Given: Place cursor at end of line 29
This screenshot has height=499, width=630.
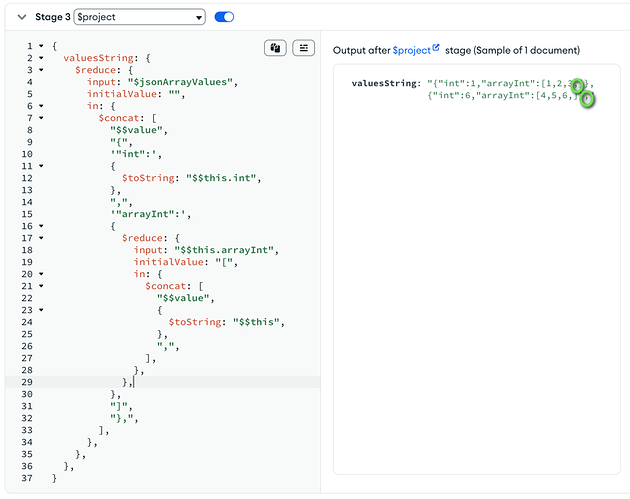Looking at the screenshot, I should coord(134,382).
